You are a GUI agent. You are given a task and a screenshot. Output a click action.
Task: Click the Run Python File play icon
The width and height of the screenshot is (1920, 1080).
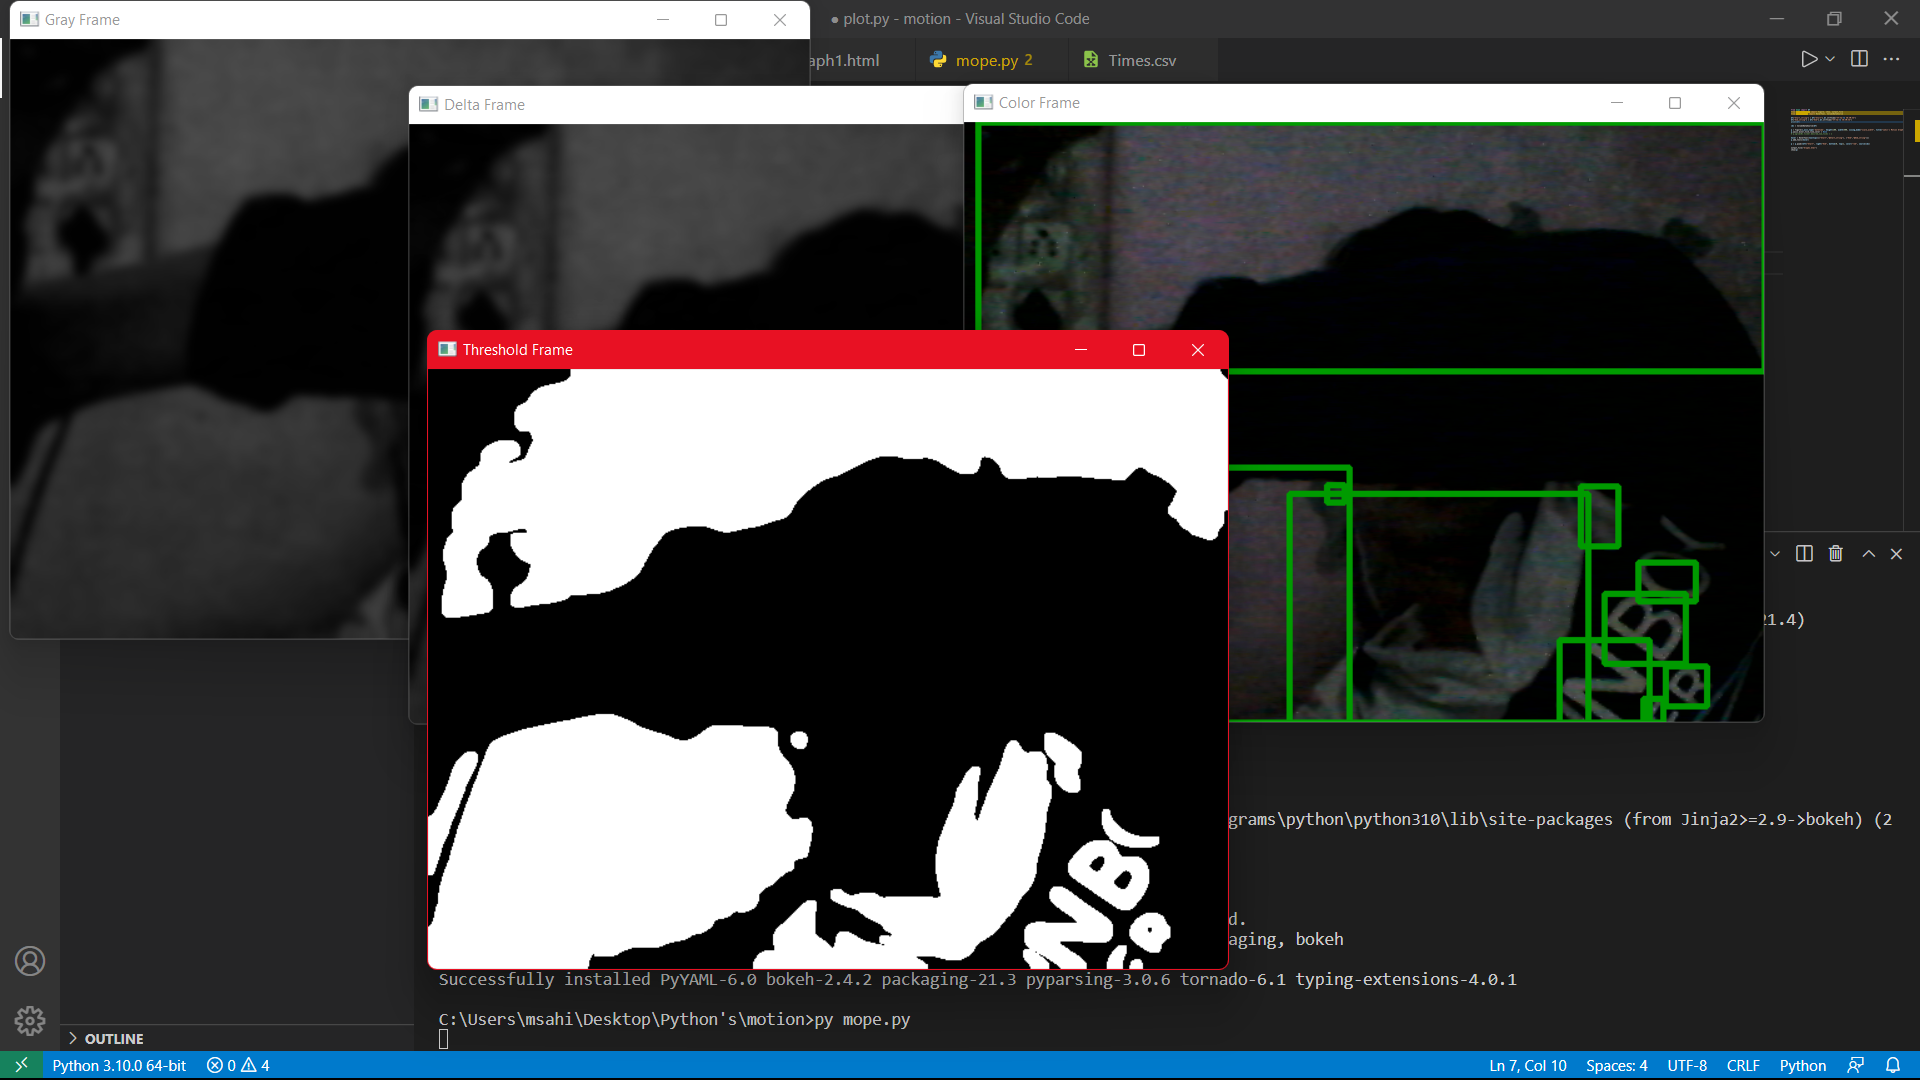point(1808,59)
